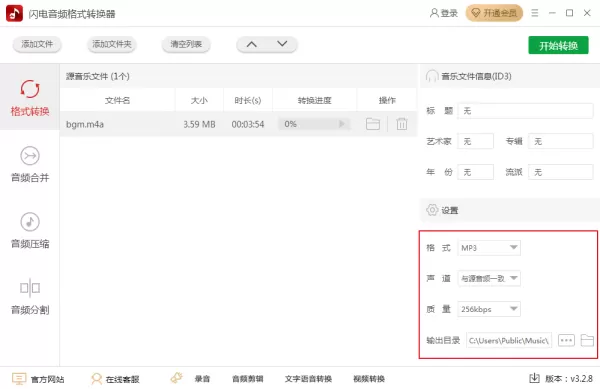Open the 音频剪辑 audio editing tool
The height and width of the screenshot is (389, 600).
pyautogui.click(x=248, y=379)
